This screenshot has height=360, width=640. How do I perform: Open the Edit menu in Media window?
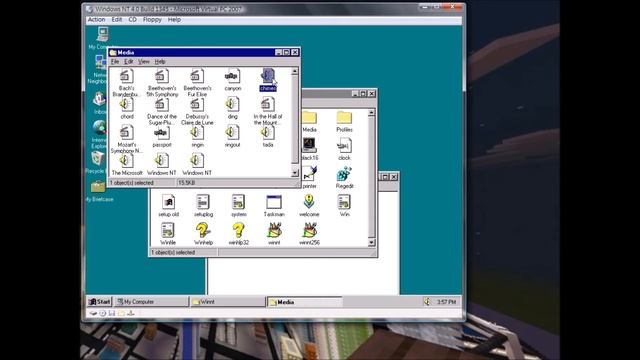click(129, 62)
